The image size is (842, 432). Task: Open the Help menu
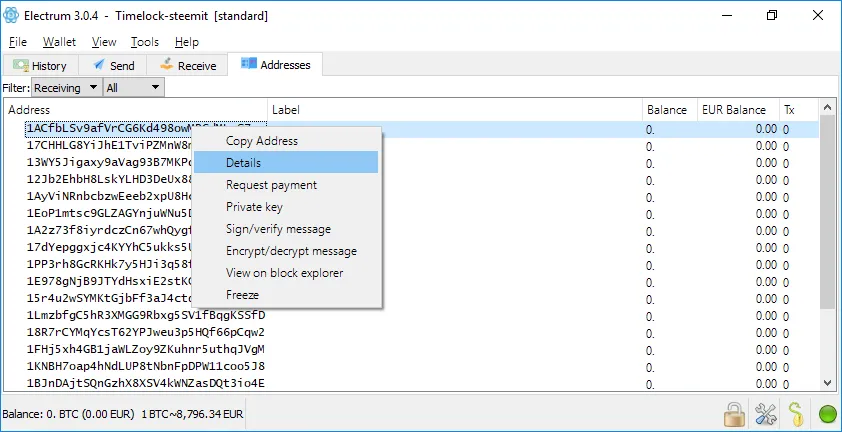[x=187, y=42]
